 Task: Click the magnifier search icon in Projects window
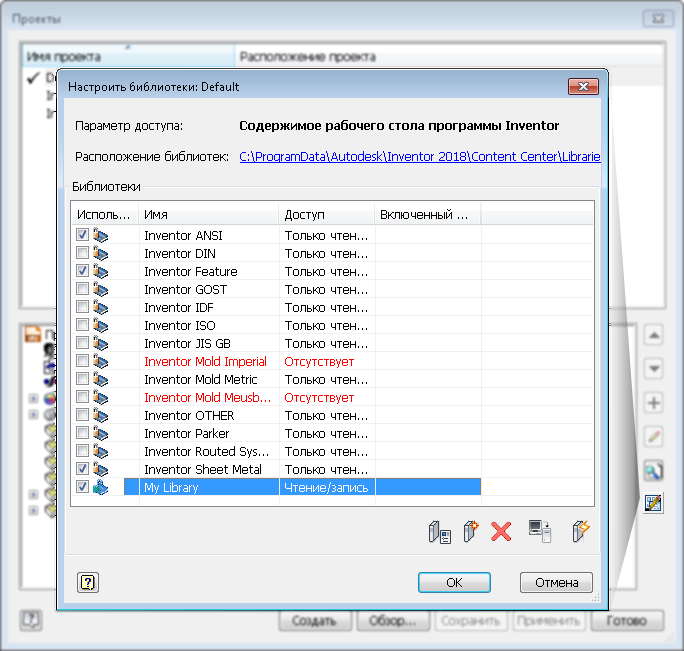point(653,470)
